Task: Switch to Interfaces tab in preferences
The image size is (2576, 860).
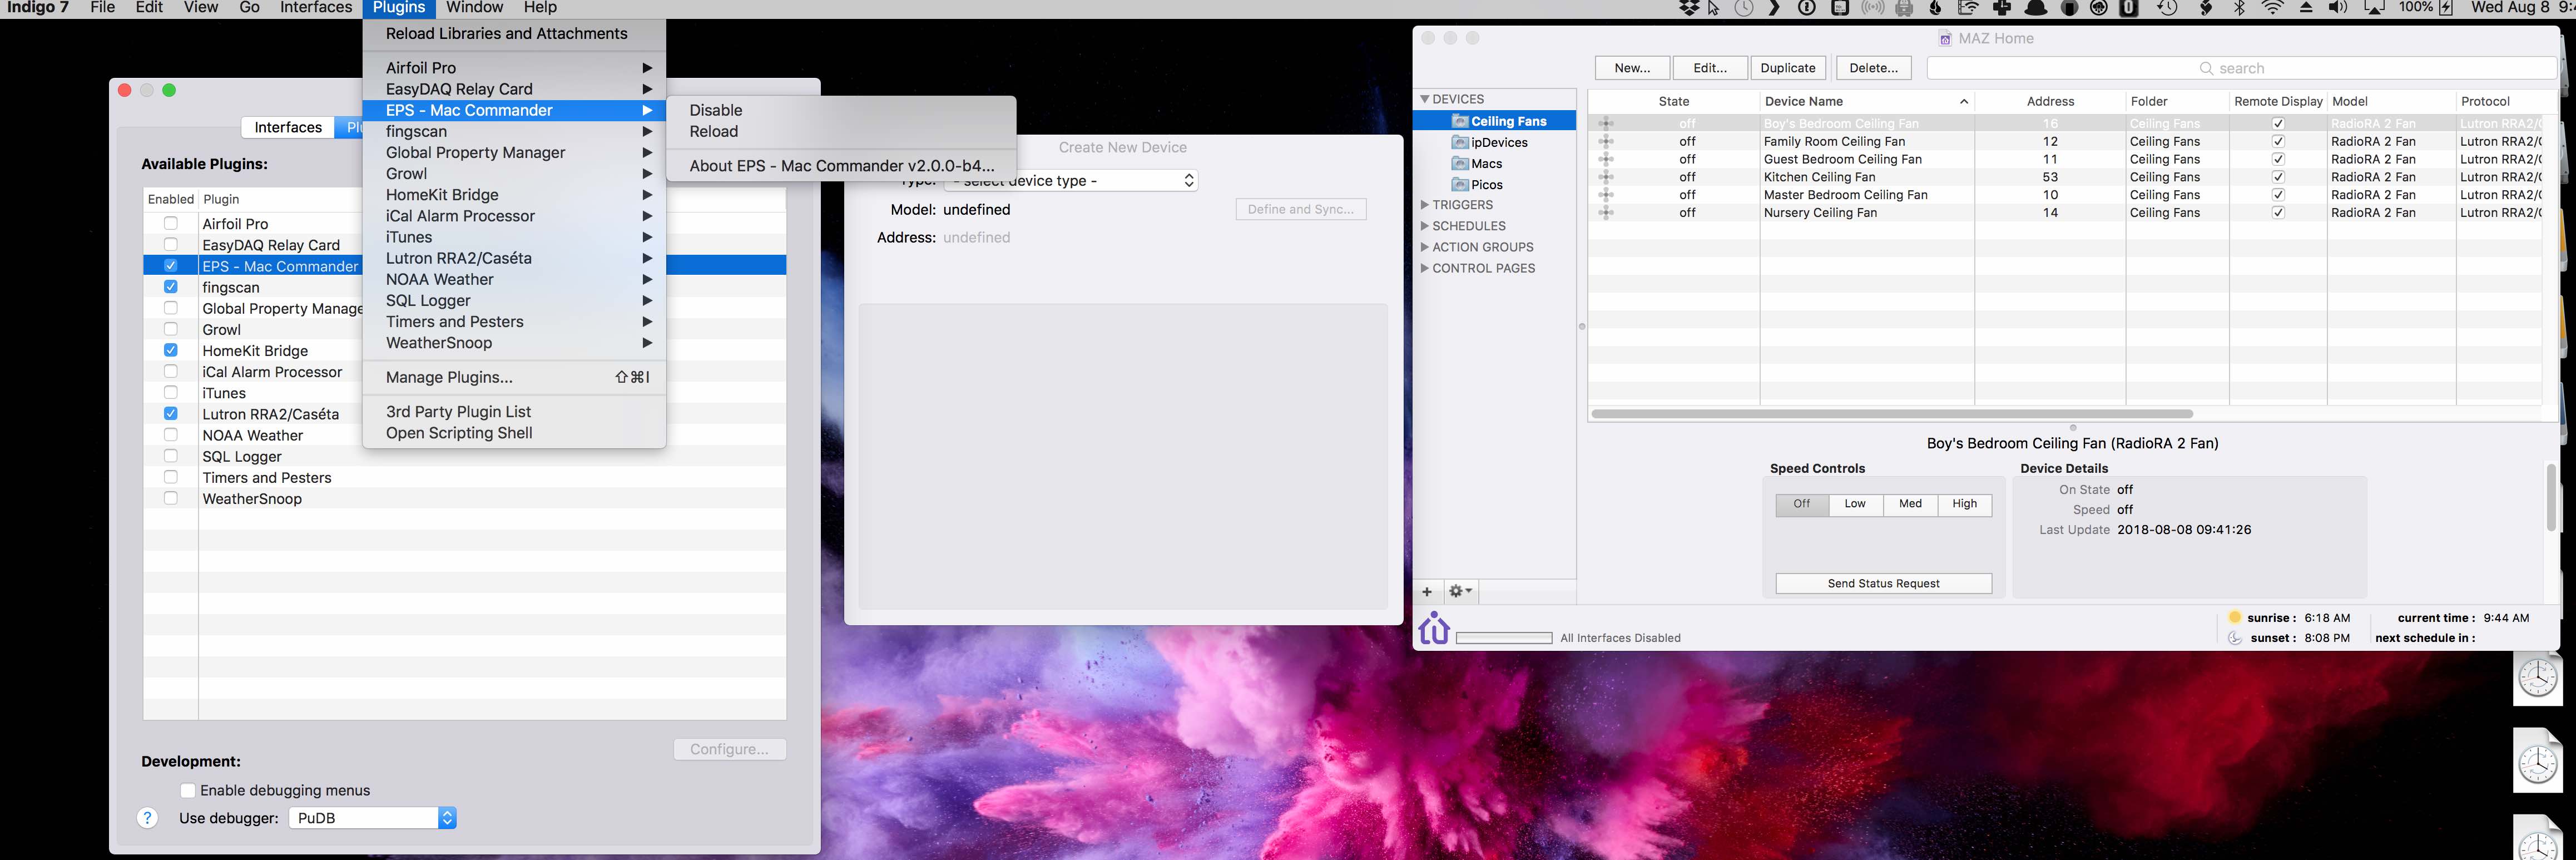Action: (x=288, y=127)
